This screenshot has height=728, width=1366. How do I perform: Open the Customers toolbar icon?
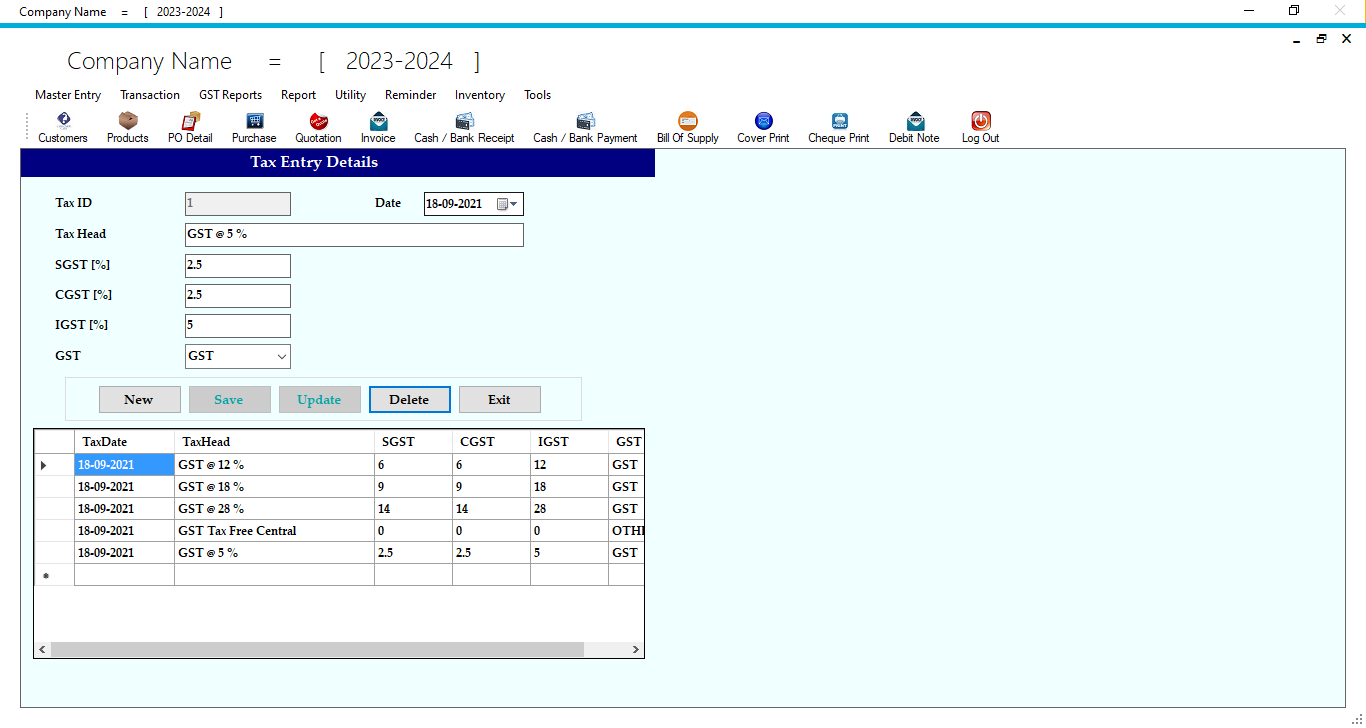(x=63, y=128)
